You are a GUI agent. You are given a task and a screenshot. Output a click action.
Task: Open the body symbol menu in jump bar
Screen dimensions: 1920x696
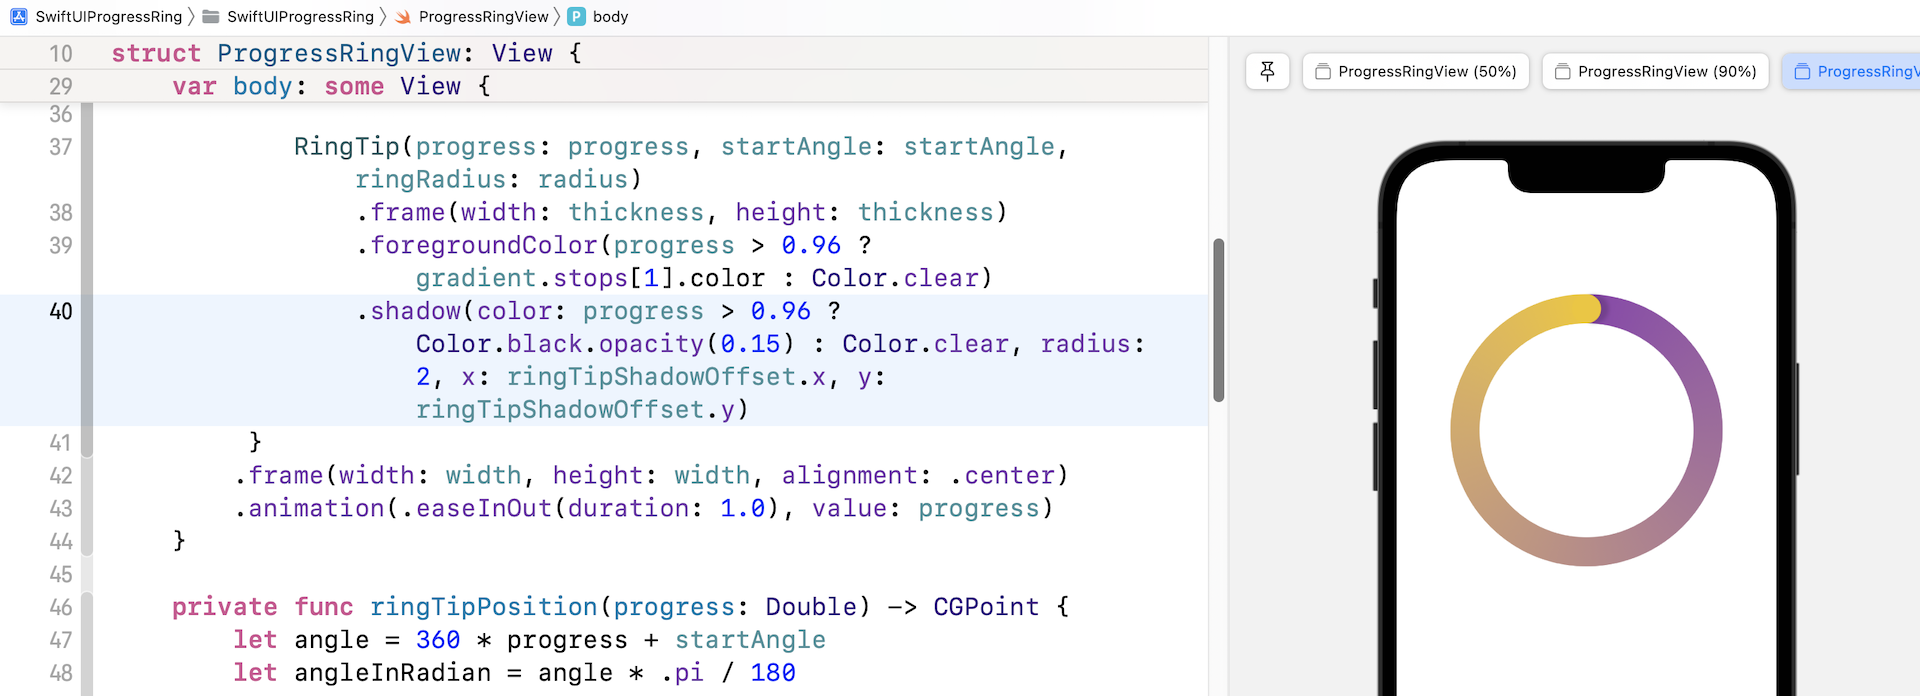(x=610, y=17)
